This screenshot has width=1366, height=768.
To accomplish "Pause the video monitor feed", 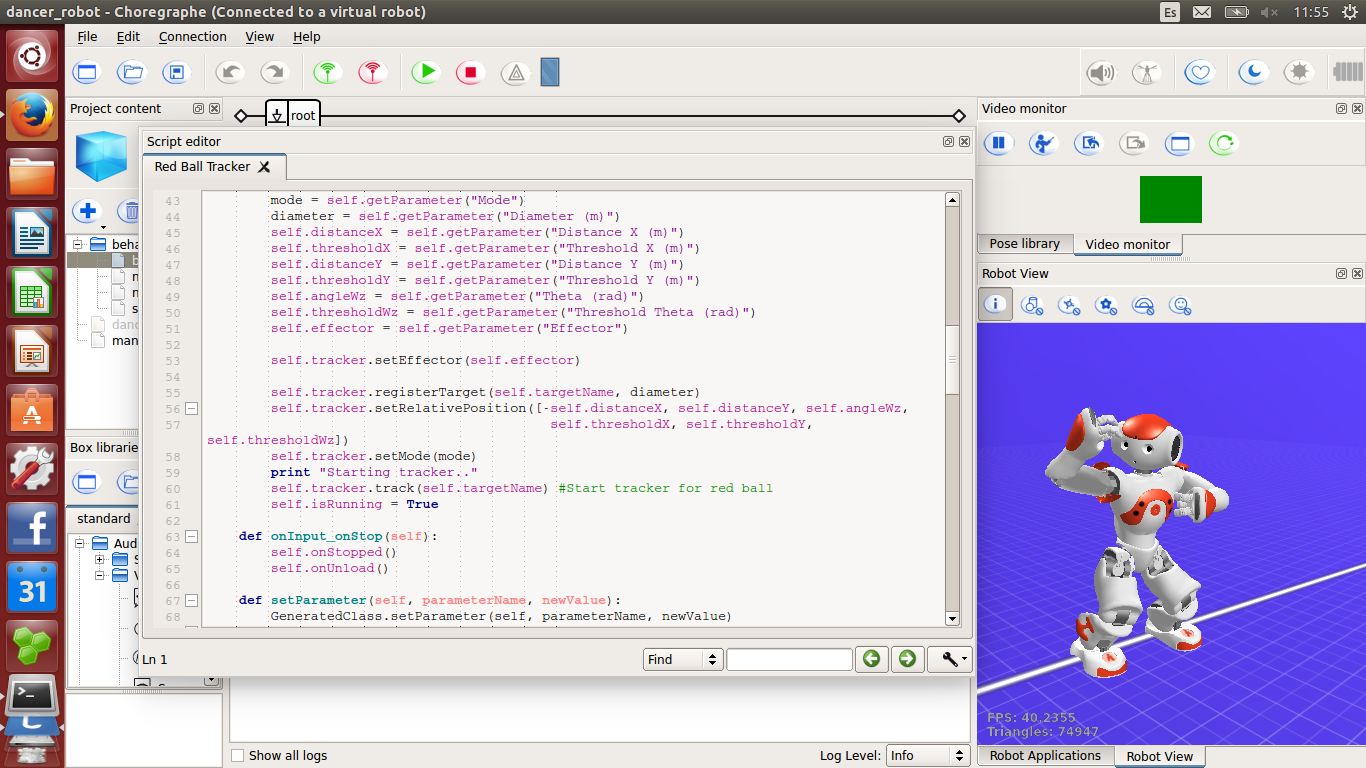I will 998,143.
